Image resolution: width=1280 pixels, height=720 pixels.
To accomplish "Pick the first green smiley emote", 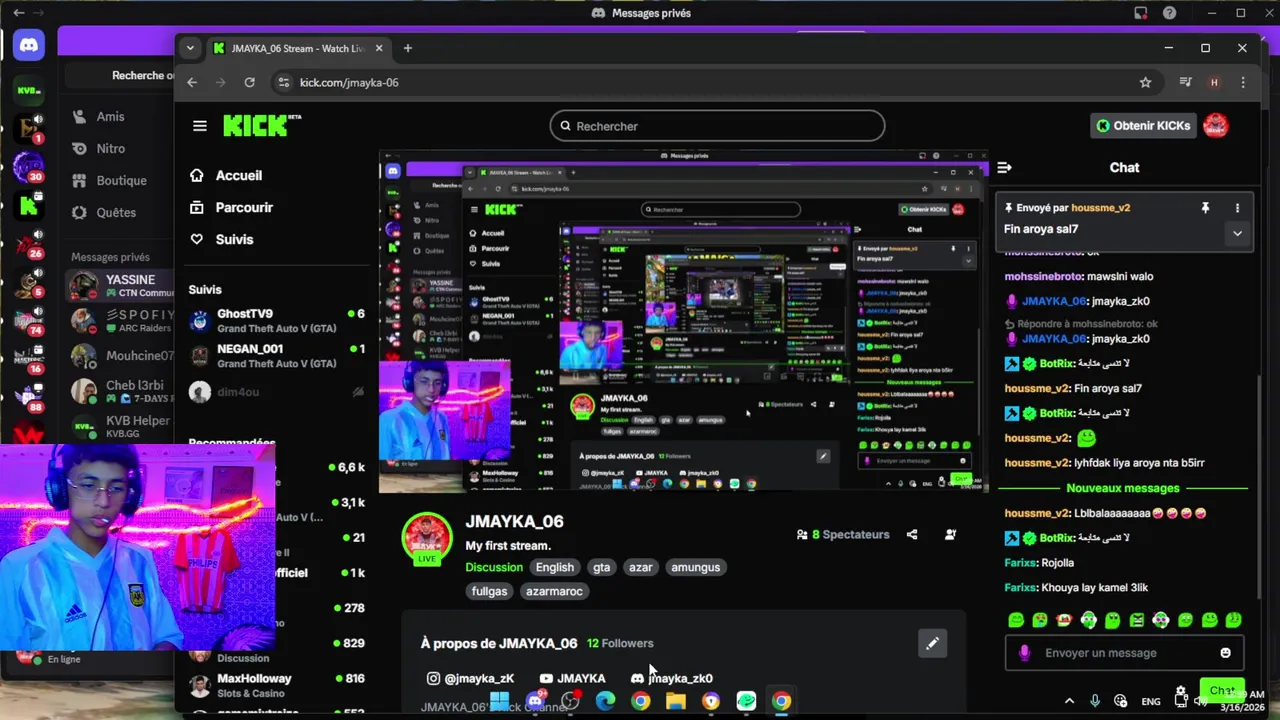I will tap(1016, 620).
